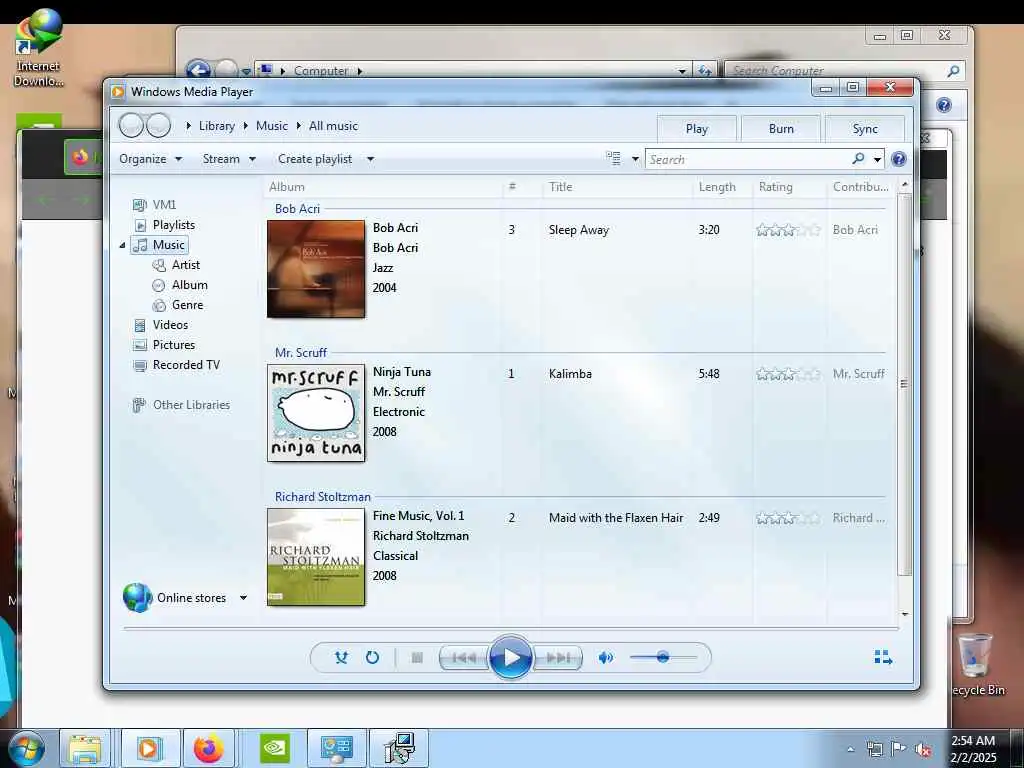The width and height of the screenshot is (1024, 768).
Task: Open Media Player help question icon
Action: pyautogui.click(x=899, y=159)
